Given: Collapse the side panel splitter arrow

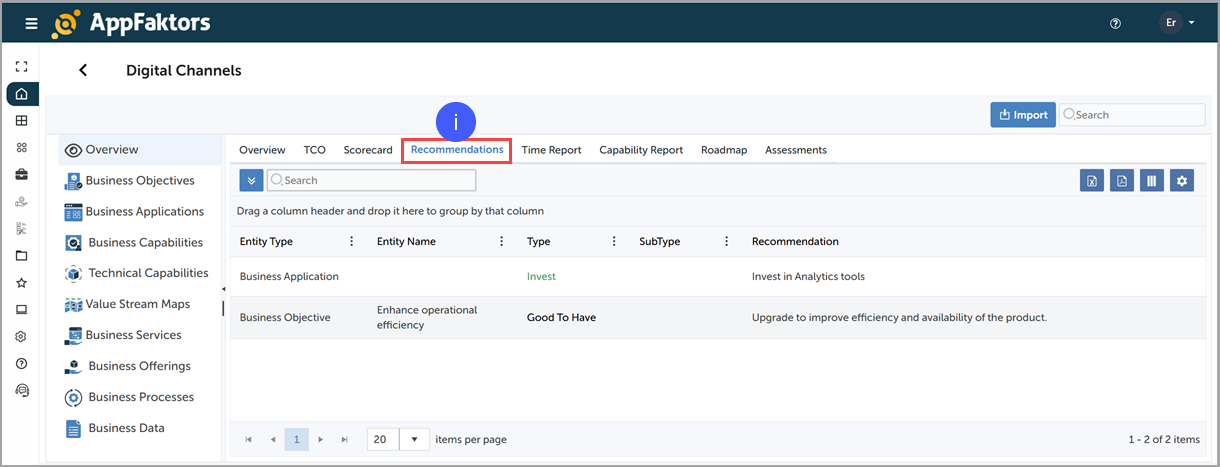Looking at the screenshot, I should [224, 289].
